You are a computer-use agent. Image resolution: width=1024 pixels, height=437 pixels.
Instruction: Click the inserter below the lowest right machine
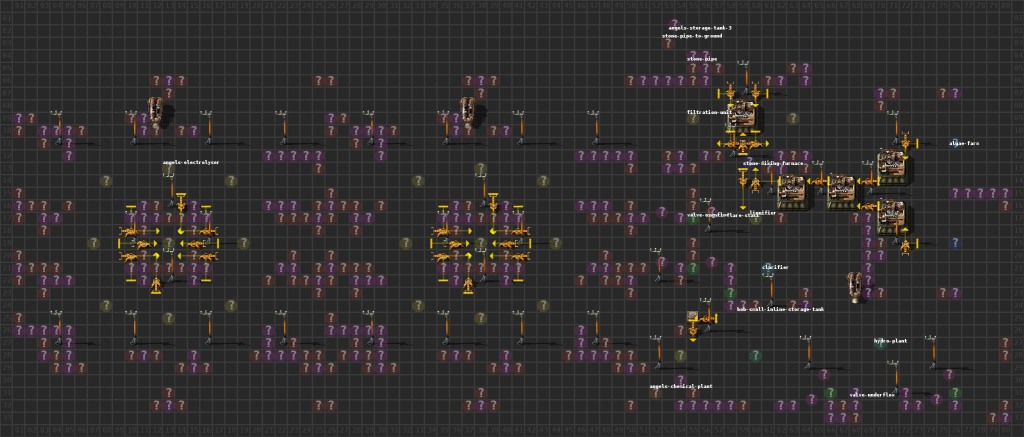[906, 246]
